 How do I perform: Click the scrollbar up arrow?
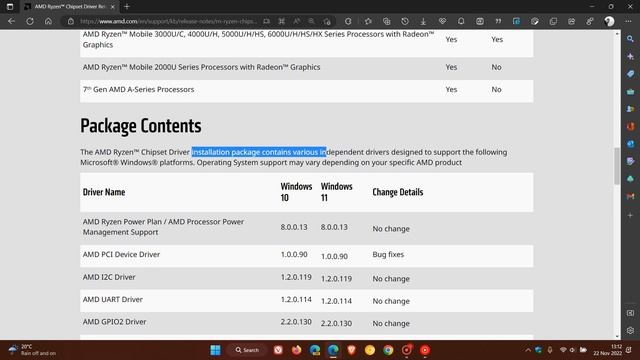tap(617, 33)
